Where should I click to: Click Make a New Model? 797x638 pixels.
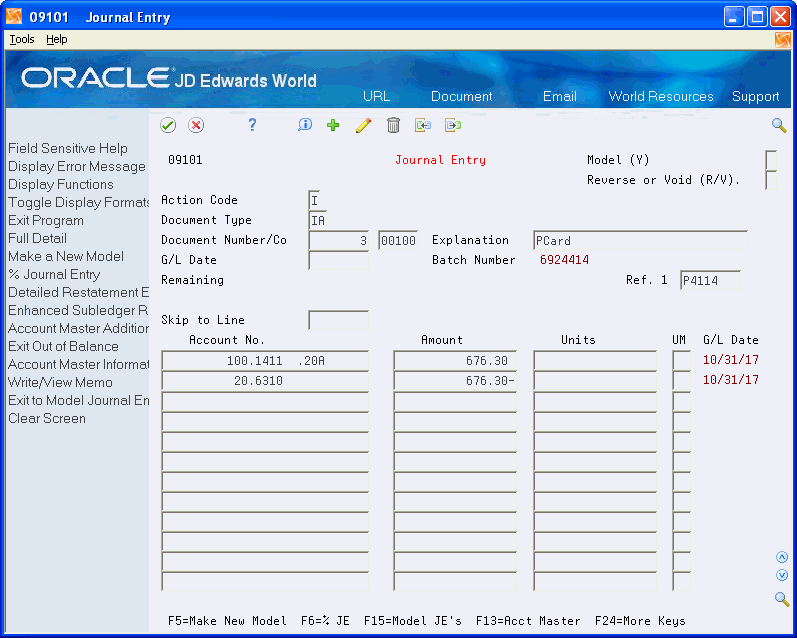(x=66, y=256)
